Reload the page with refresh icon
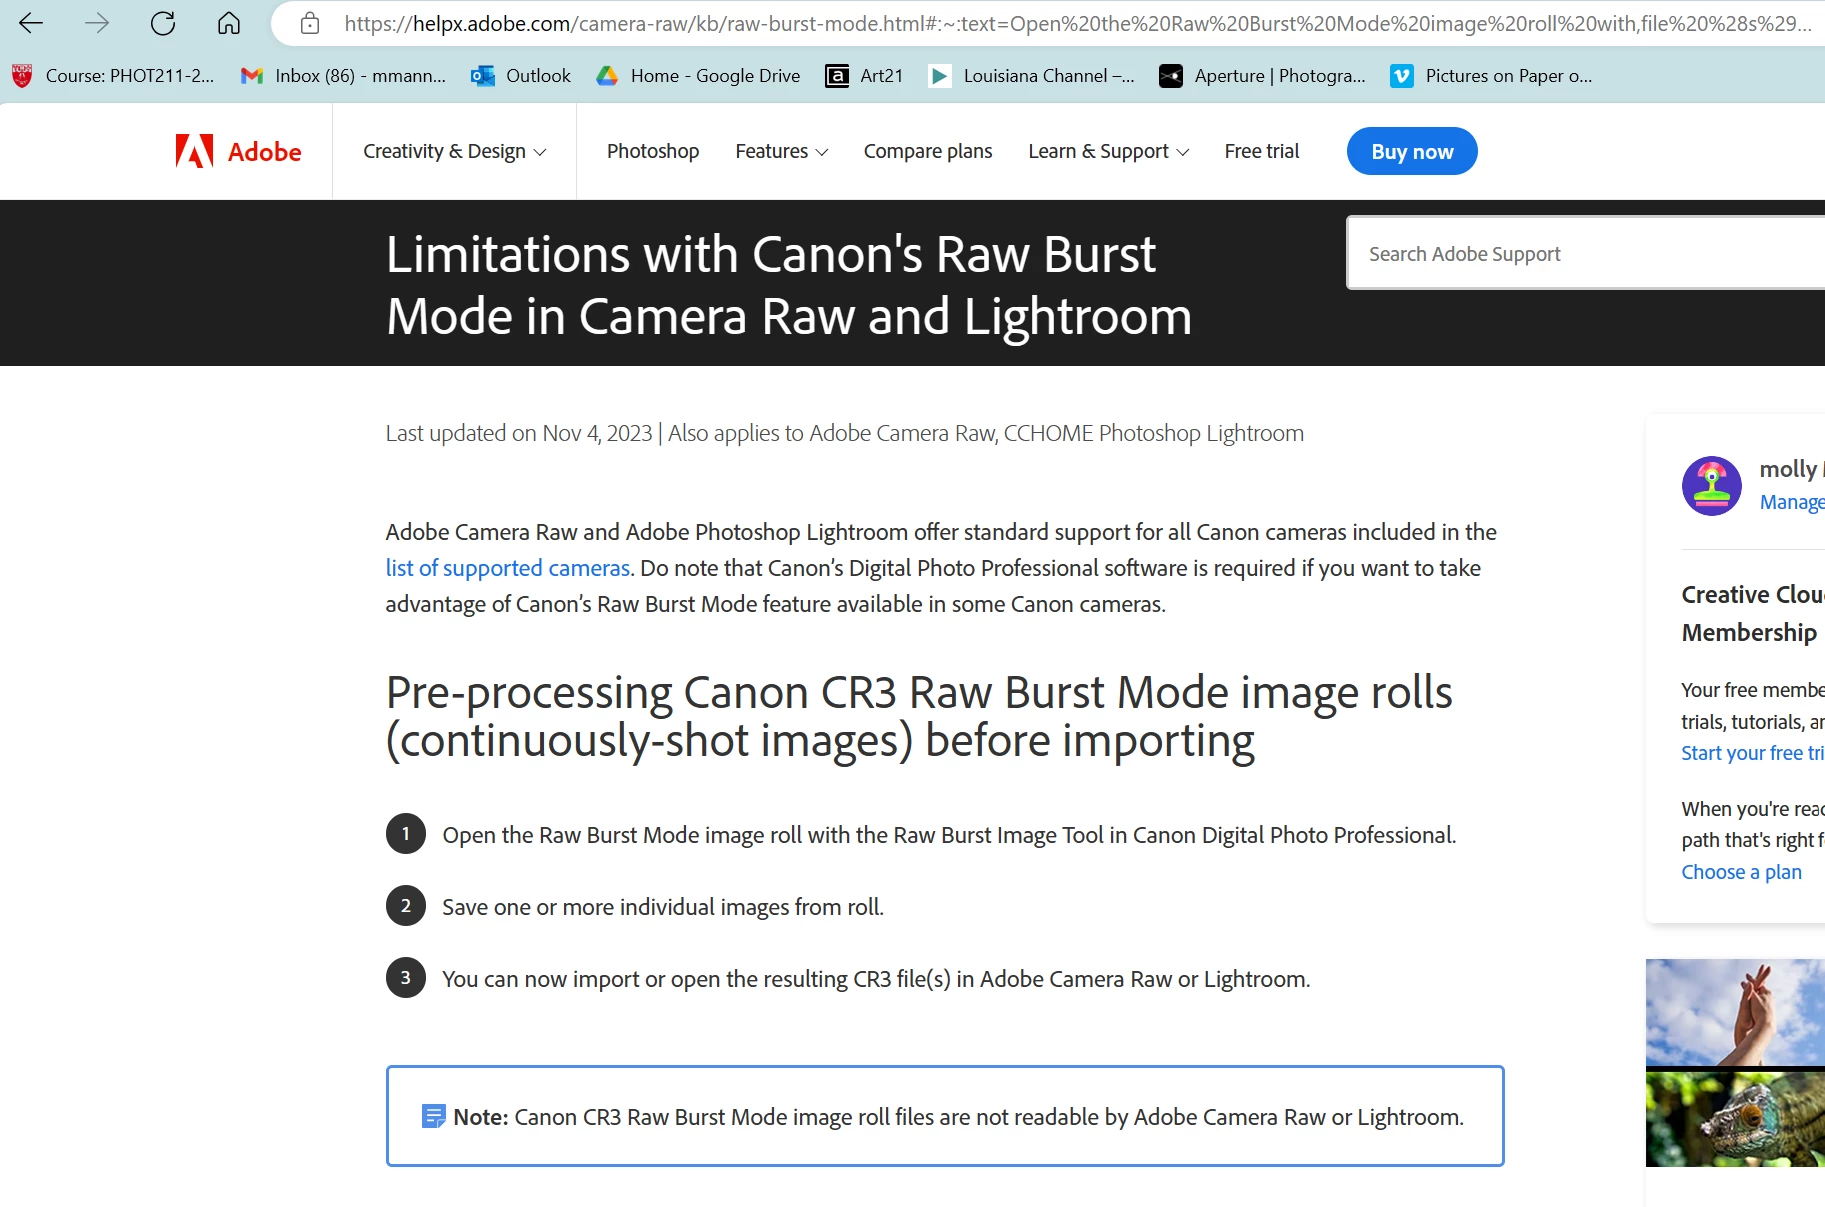The height and width of the screenshot is (1207, 1825). (163, 23)
